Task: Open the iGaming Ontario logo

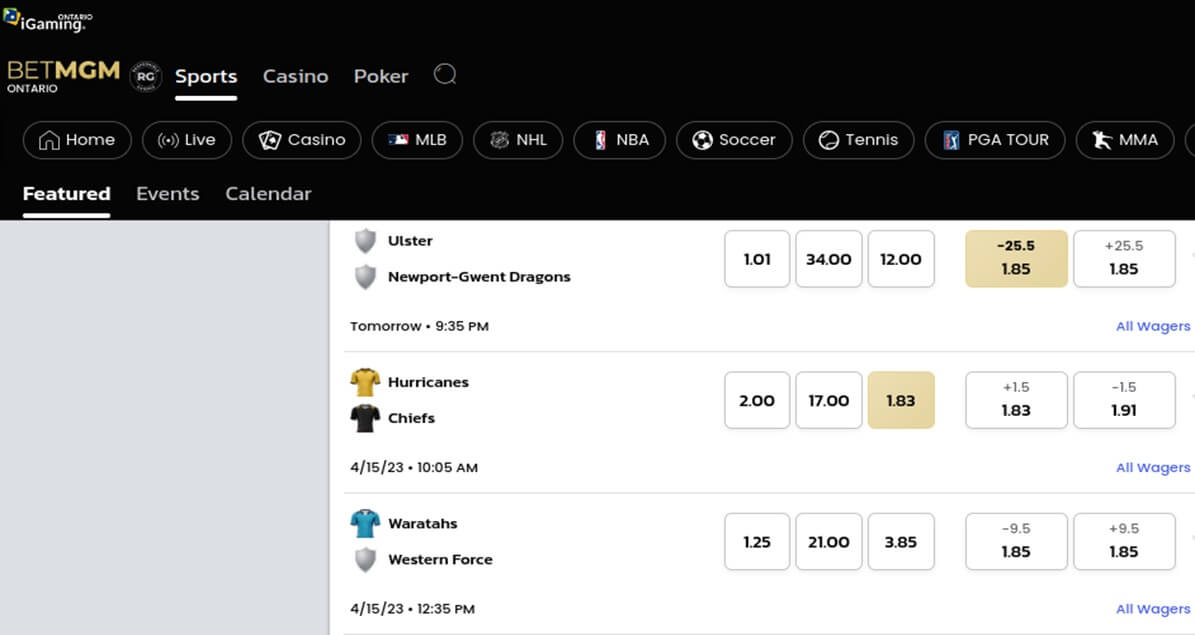Action: point(47,21)
